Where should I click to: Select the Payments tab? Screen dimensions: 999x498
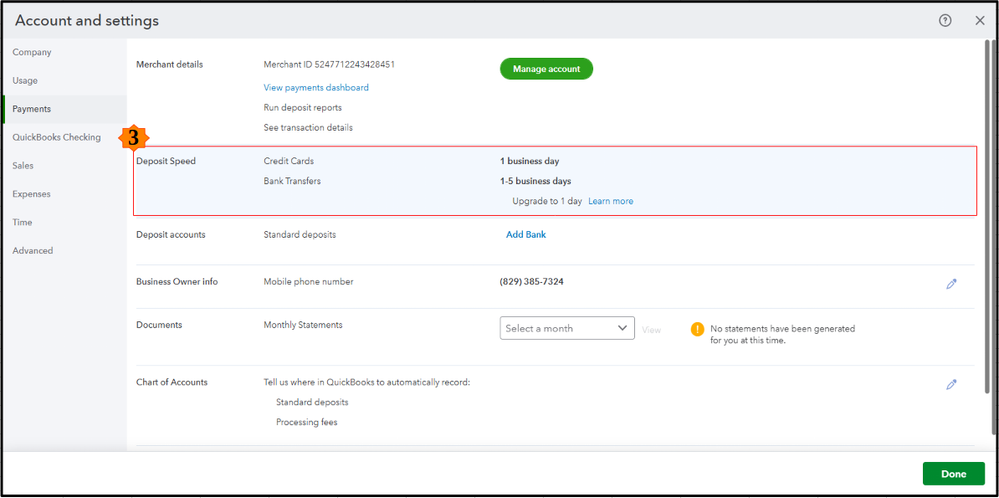(32, 109)
